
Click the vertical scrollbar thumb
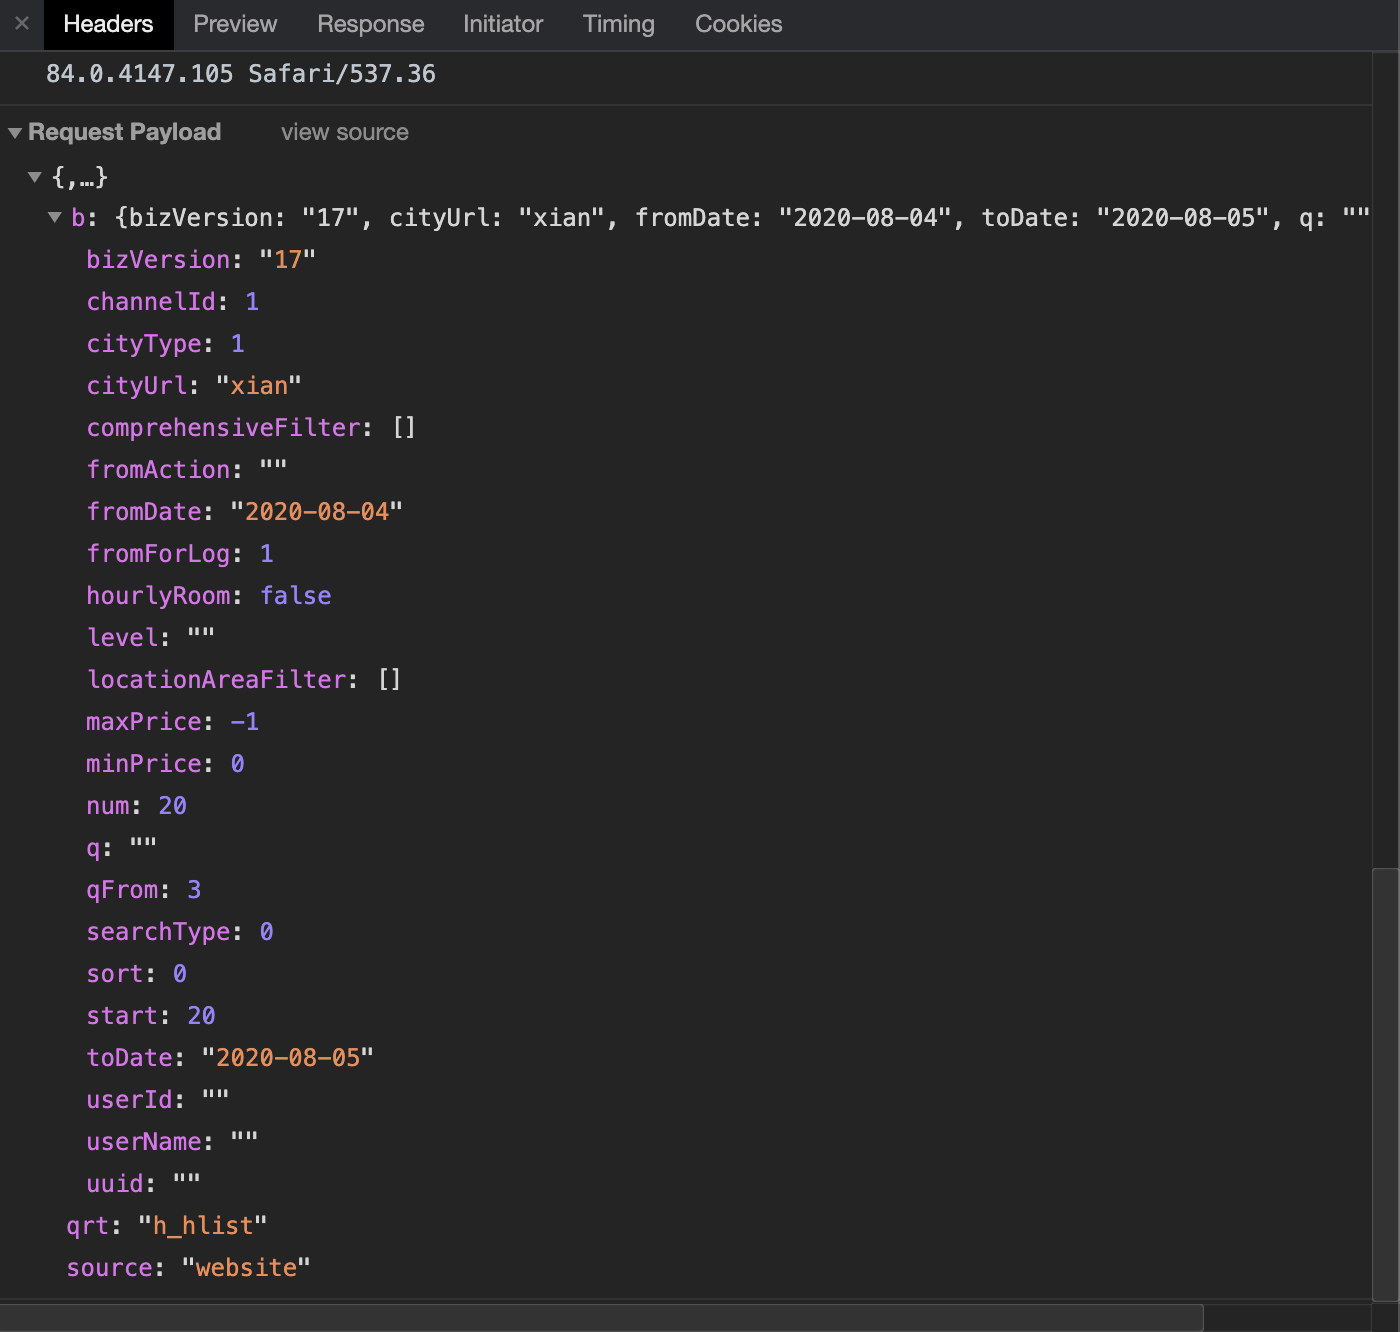point(1386,1085)
